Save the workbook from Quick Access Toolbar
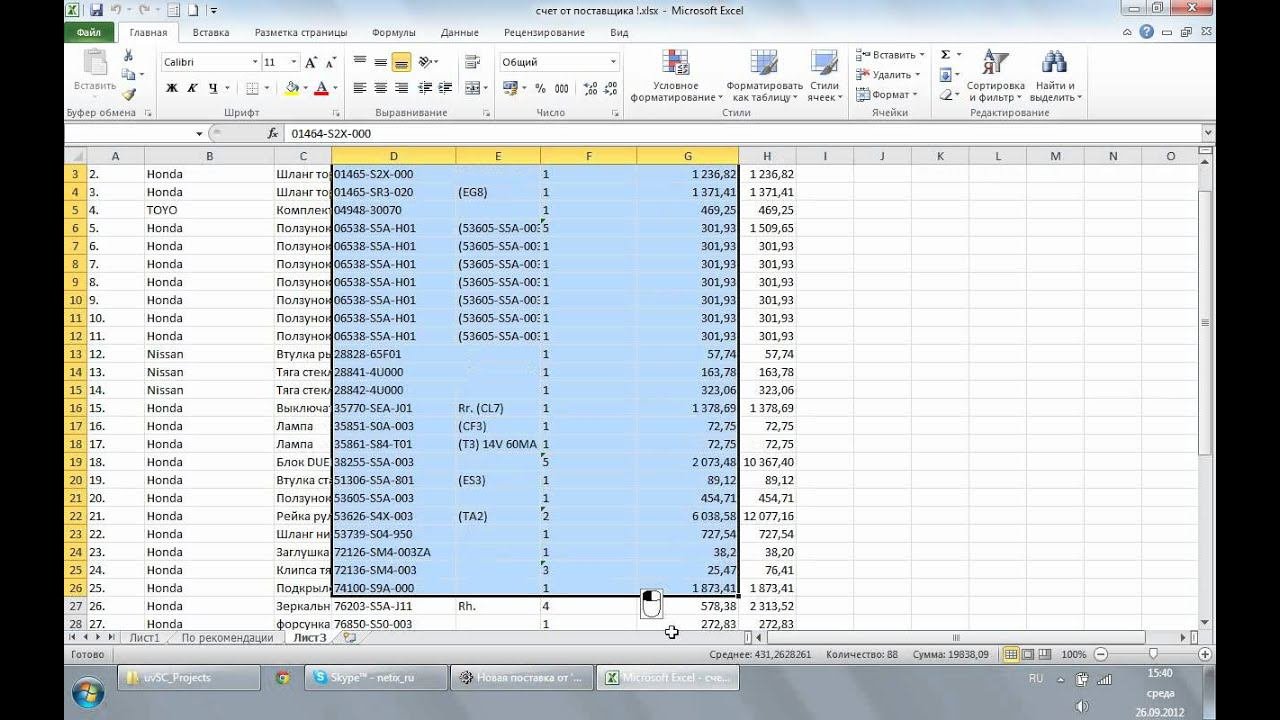 (96, 10)
